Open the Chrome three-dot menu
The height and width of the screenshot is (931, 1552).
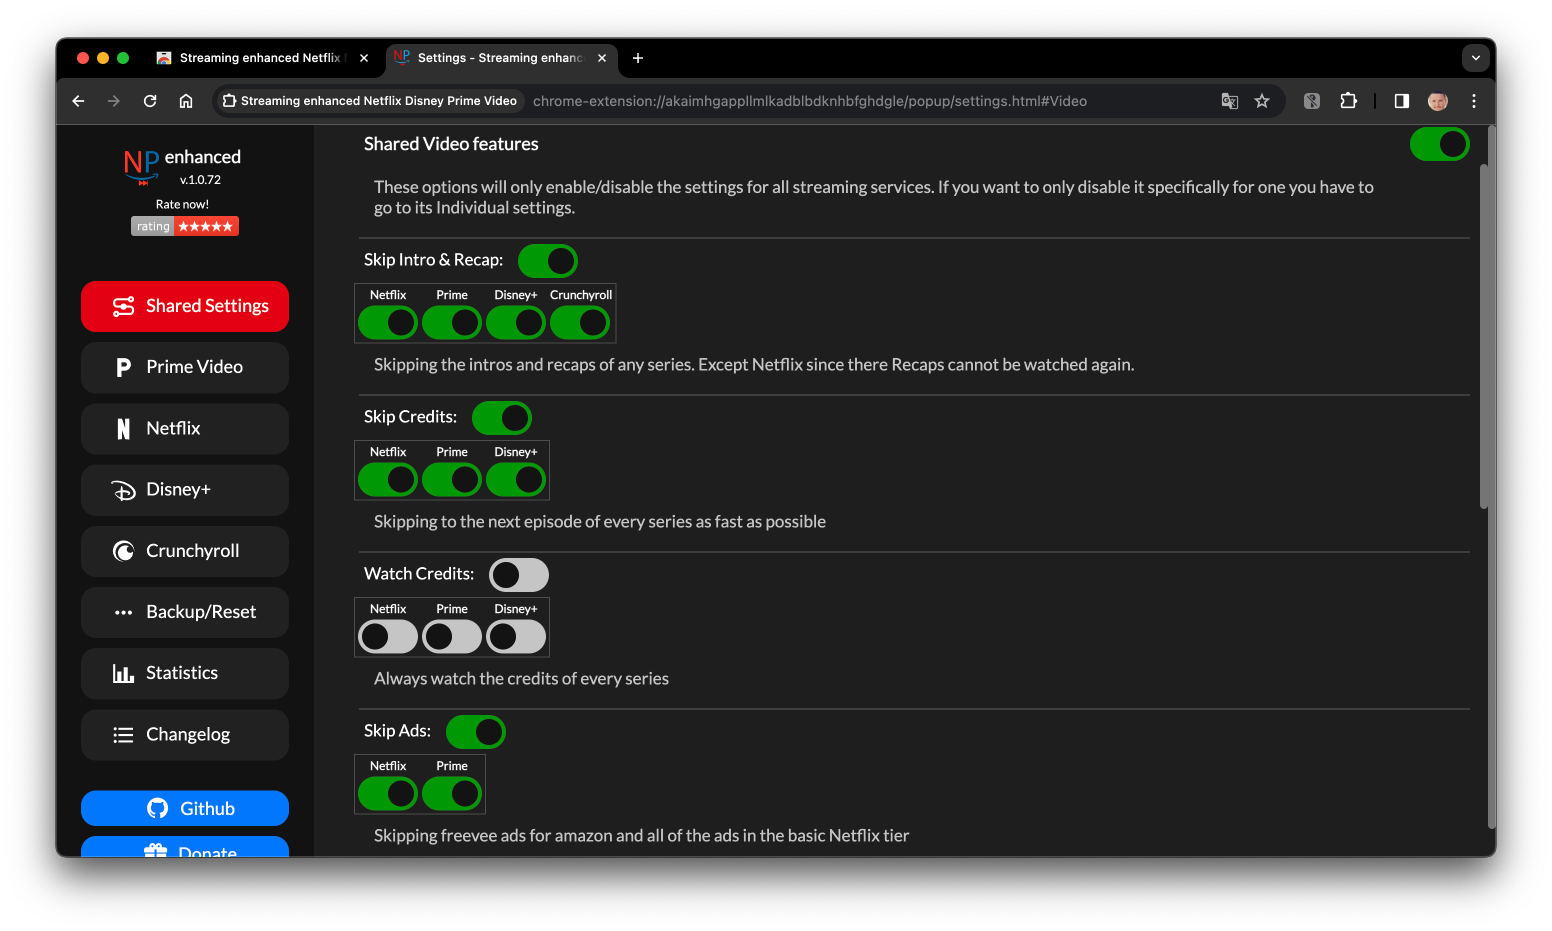pos(1474,101)
